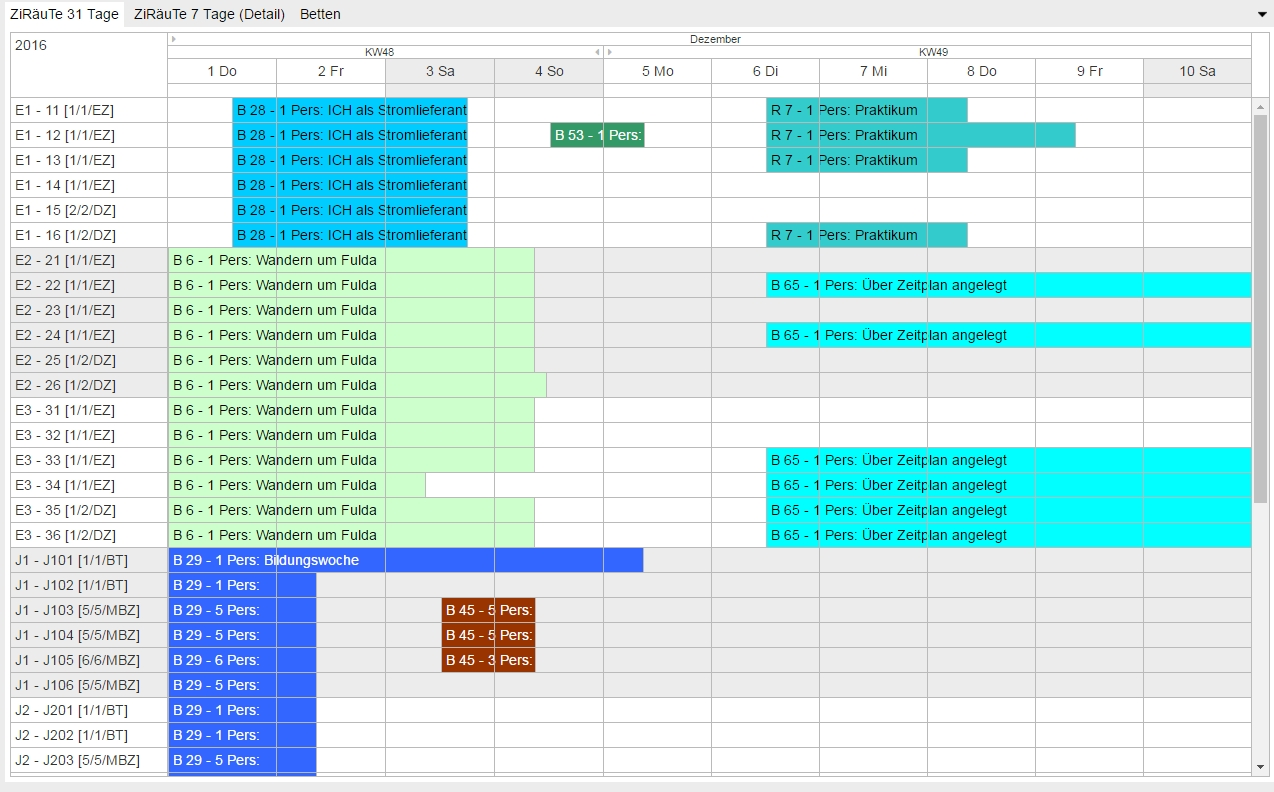The height and width of the screenshot is (792, 1274).
Task: Collapse the Dezember month header arrow
Action: (x=173, y=39)
